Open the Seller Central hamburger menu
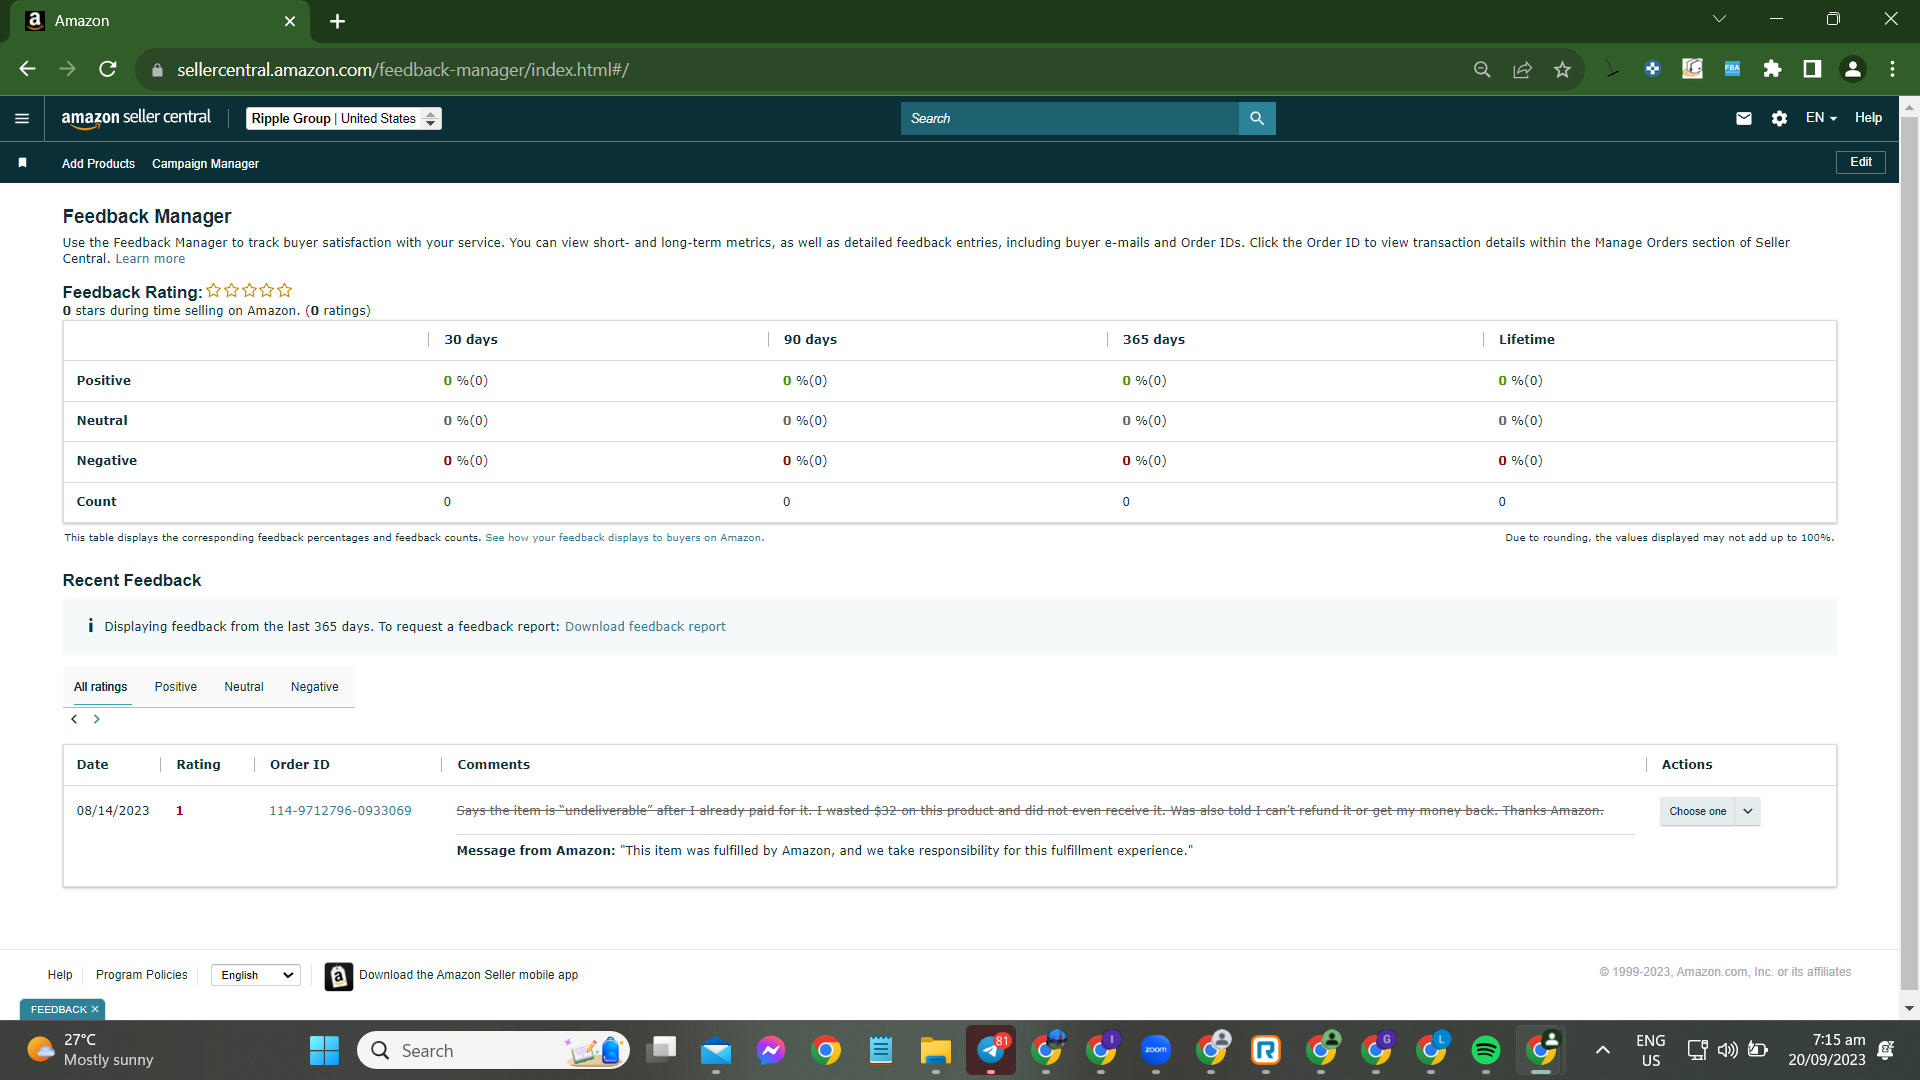Screen dimensions: 1920x1080 pos(22,118)
